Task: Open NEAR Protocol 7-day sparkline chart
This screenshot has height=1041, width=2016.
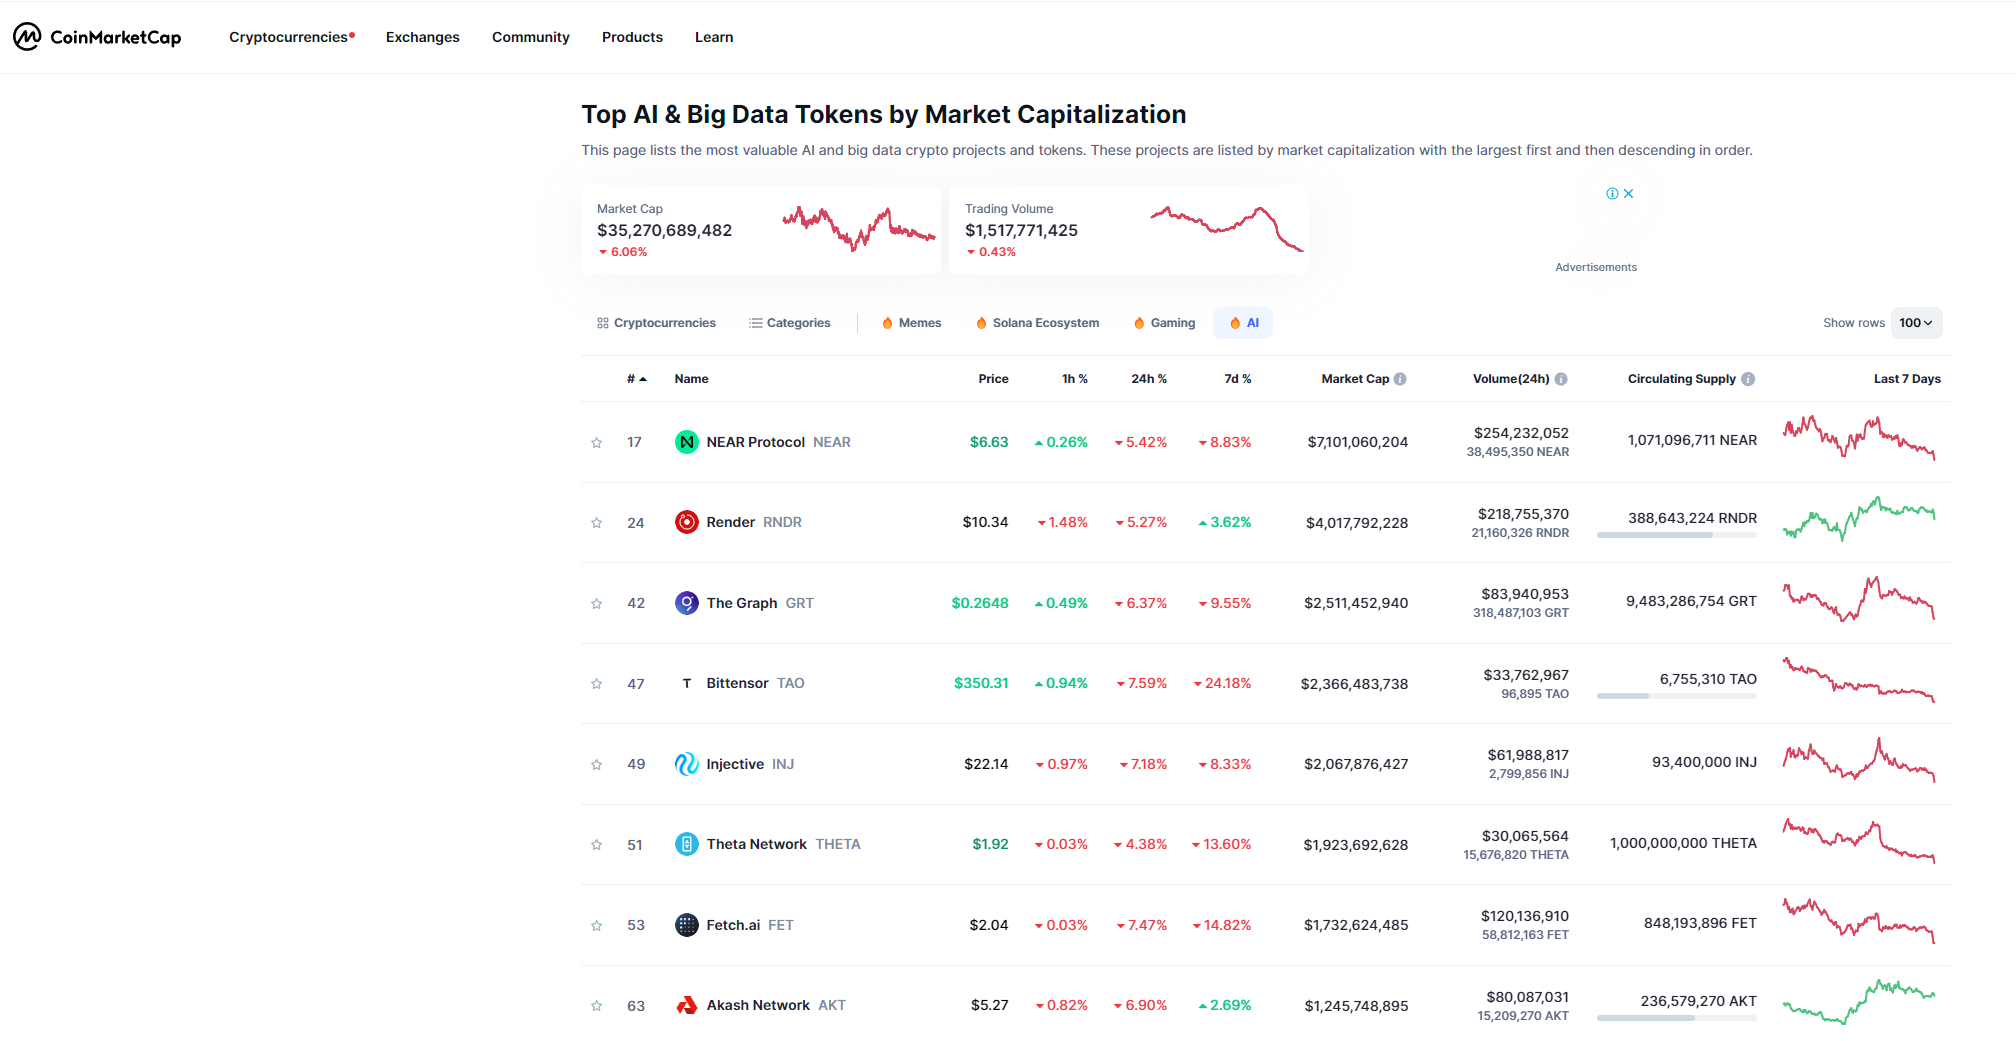Action: (1859, 437)
